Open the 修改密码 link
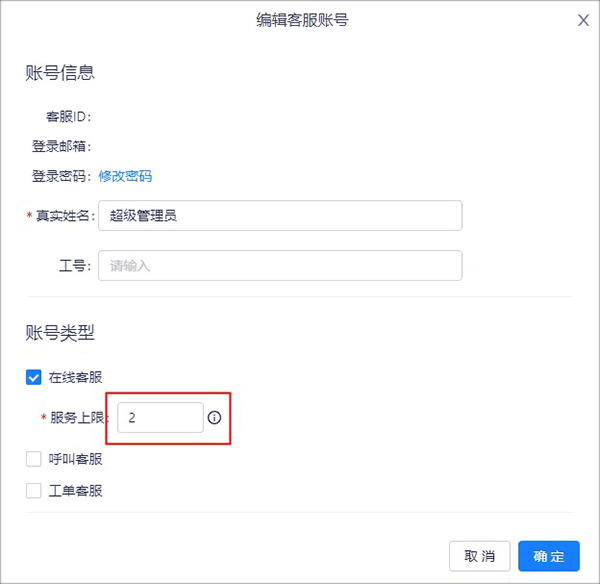This screenshot has width=600, height=584. click(125, 176)
